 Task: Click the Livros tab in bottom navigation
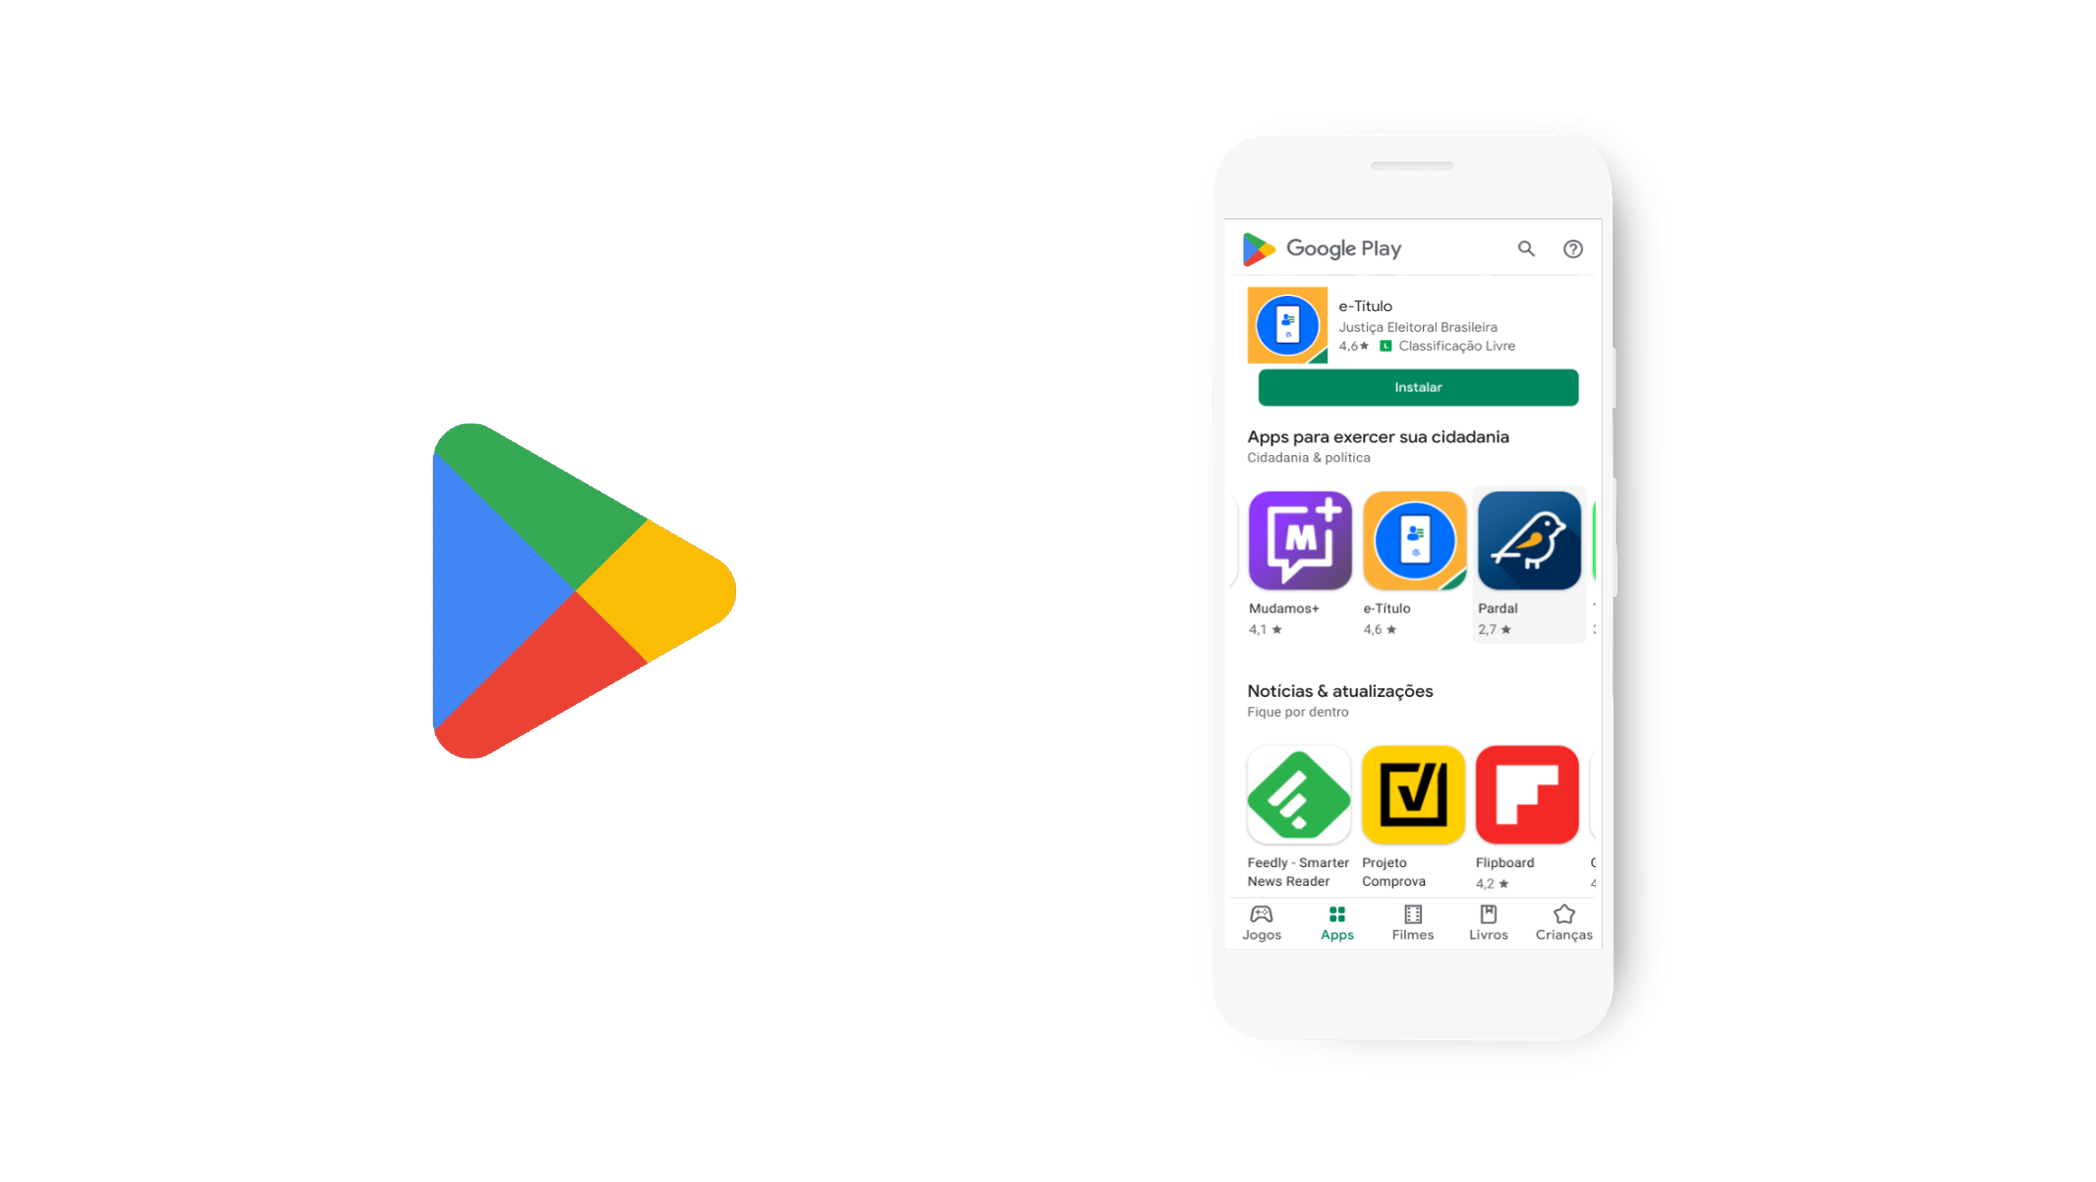[x=1489, y=921]
